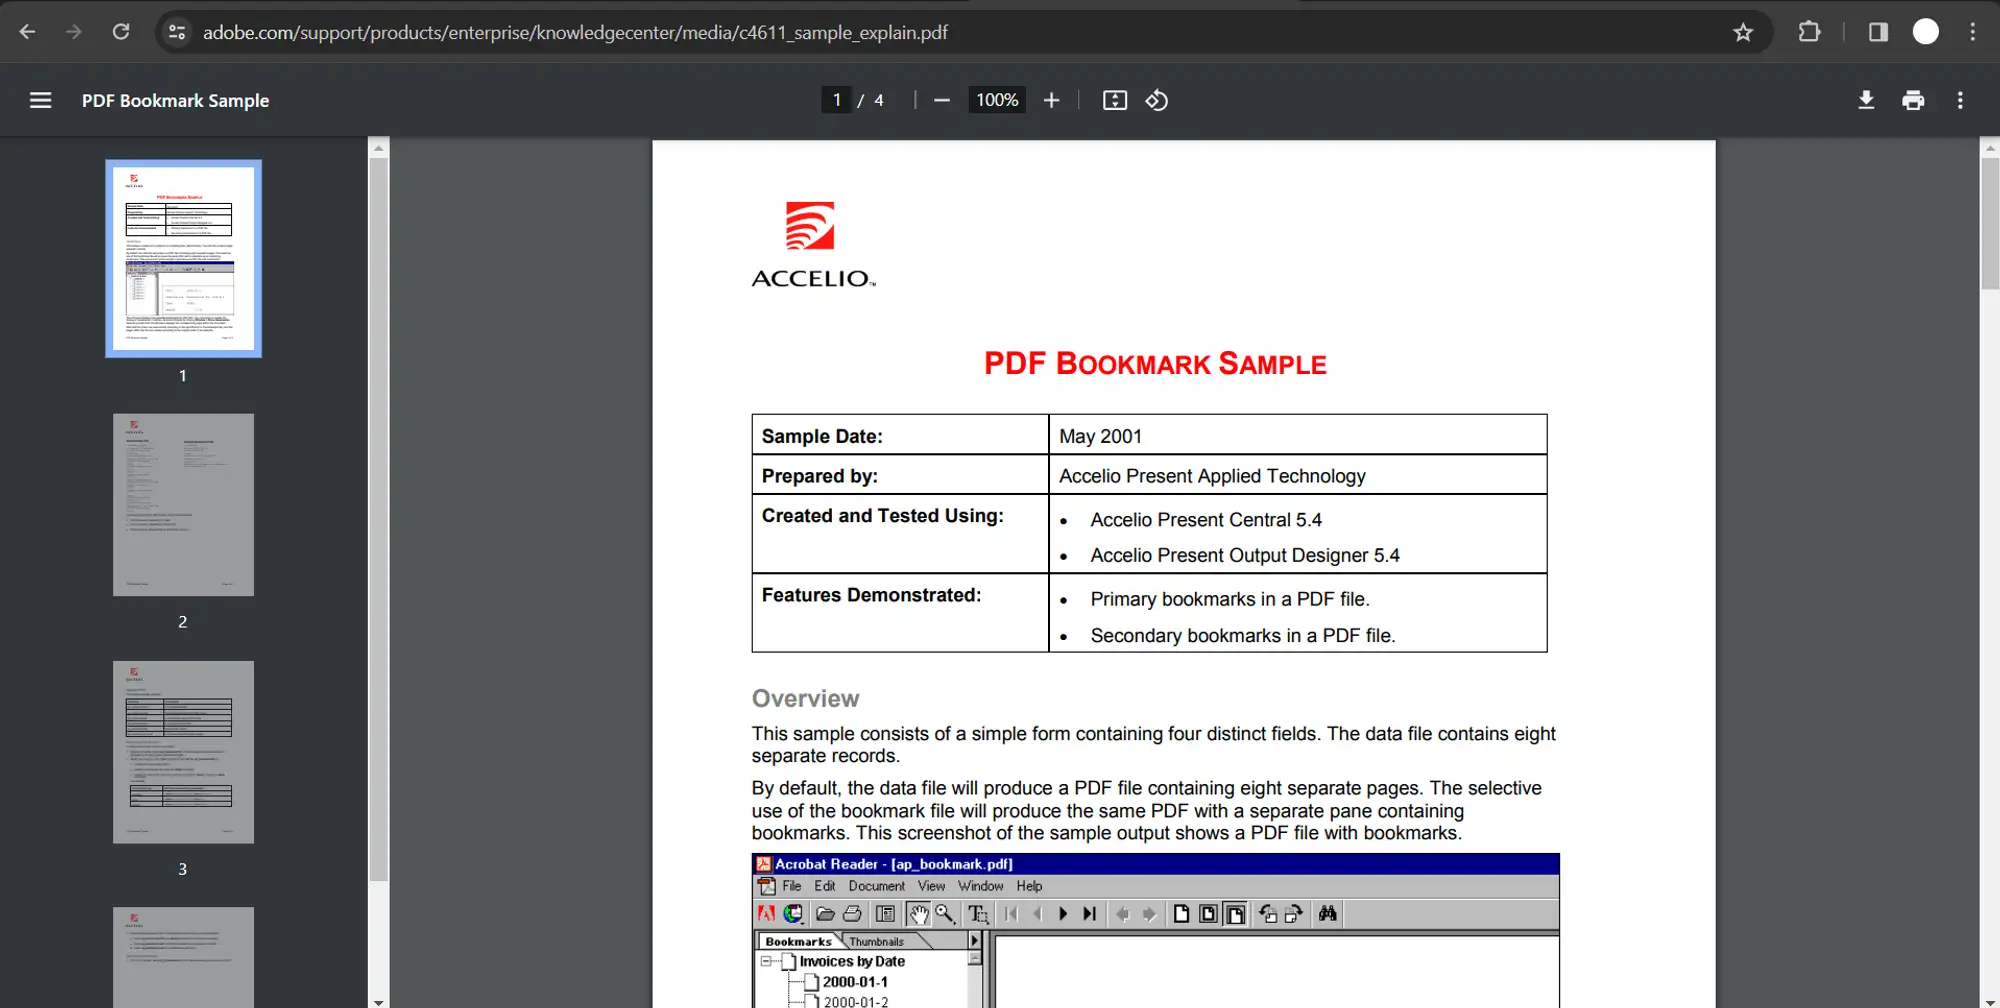Zoom in the PDF with plus button
The height and width of the screenshot is (1008, 2000).
[1051, 100]
